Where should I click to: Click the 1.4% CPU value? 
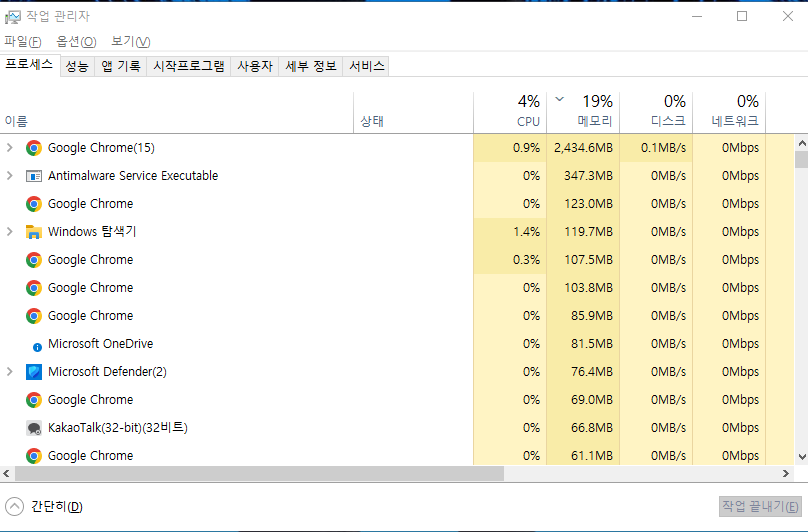527,232
